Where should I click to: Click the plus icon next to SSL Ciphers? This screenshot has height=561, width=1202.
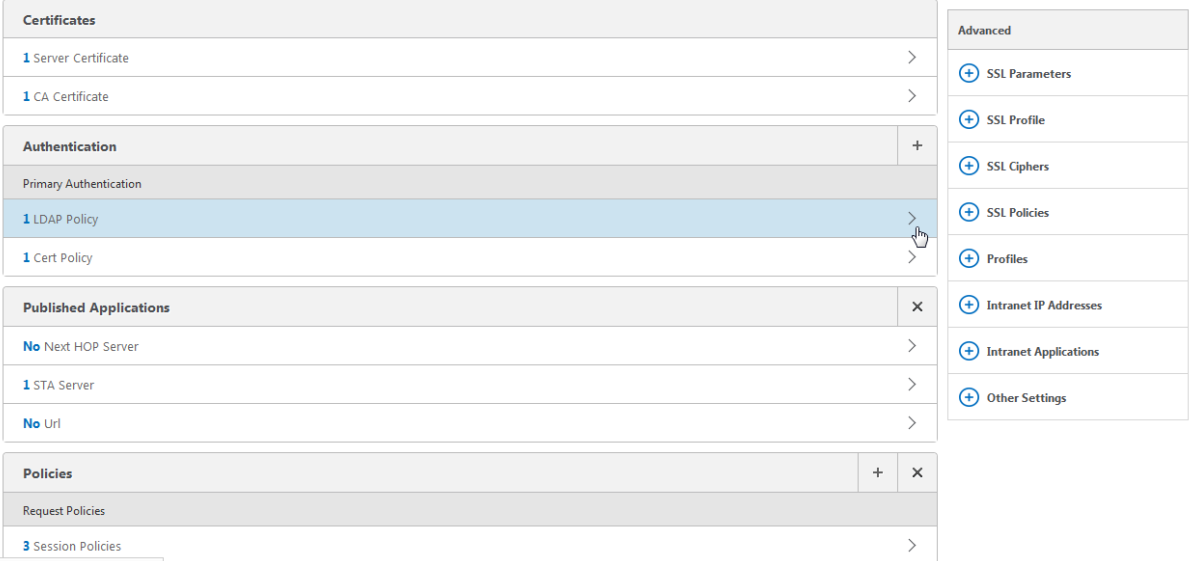[x=968, y=166]
